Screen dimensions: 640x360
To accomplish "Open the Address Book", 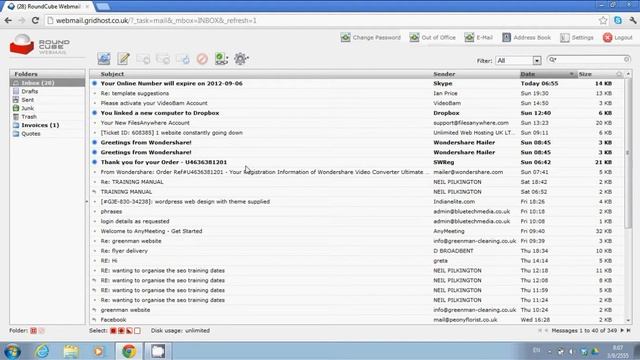I will coord(527,38).
